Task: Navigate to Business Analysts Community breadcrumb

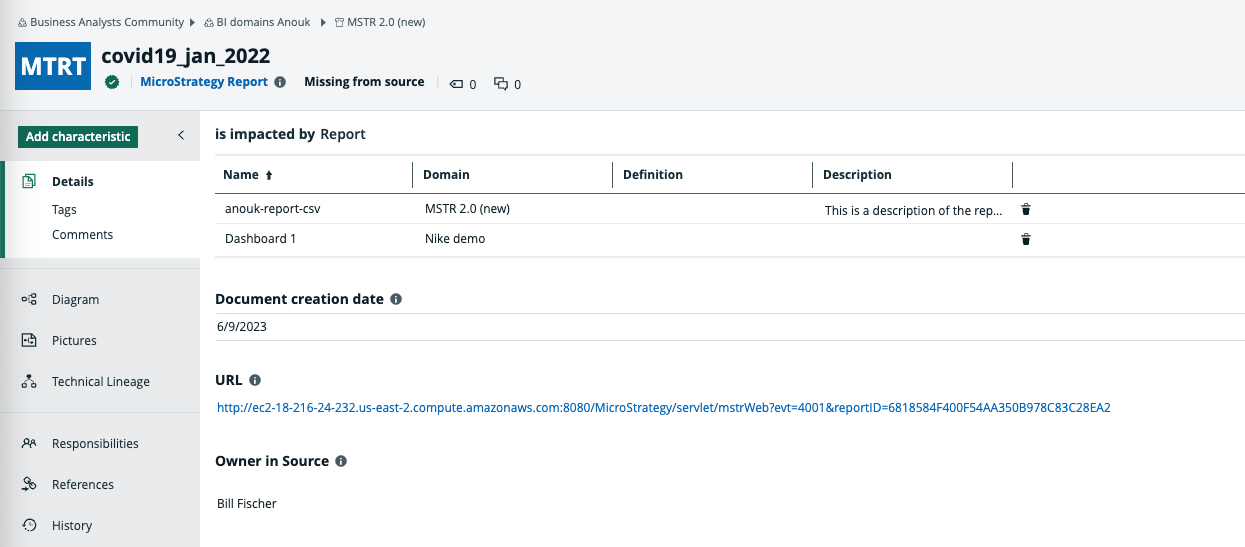Action: [x=107, y=21]
